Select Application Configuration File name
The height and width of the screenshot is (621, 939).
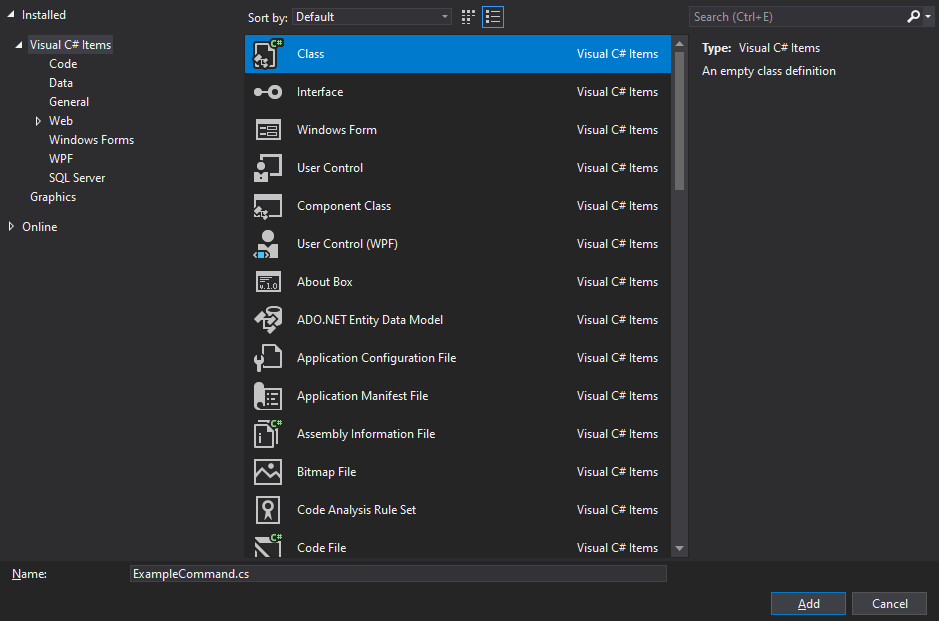(377, 358)
